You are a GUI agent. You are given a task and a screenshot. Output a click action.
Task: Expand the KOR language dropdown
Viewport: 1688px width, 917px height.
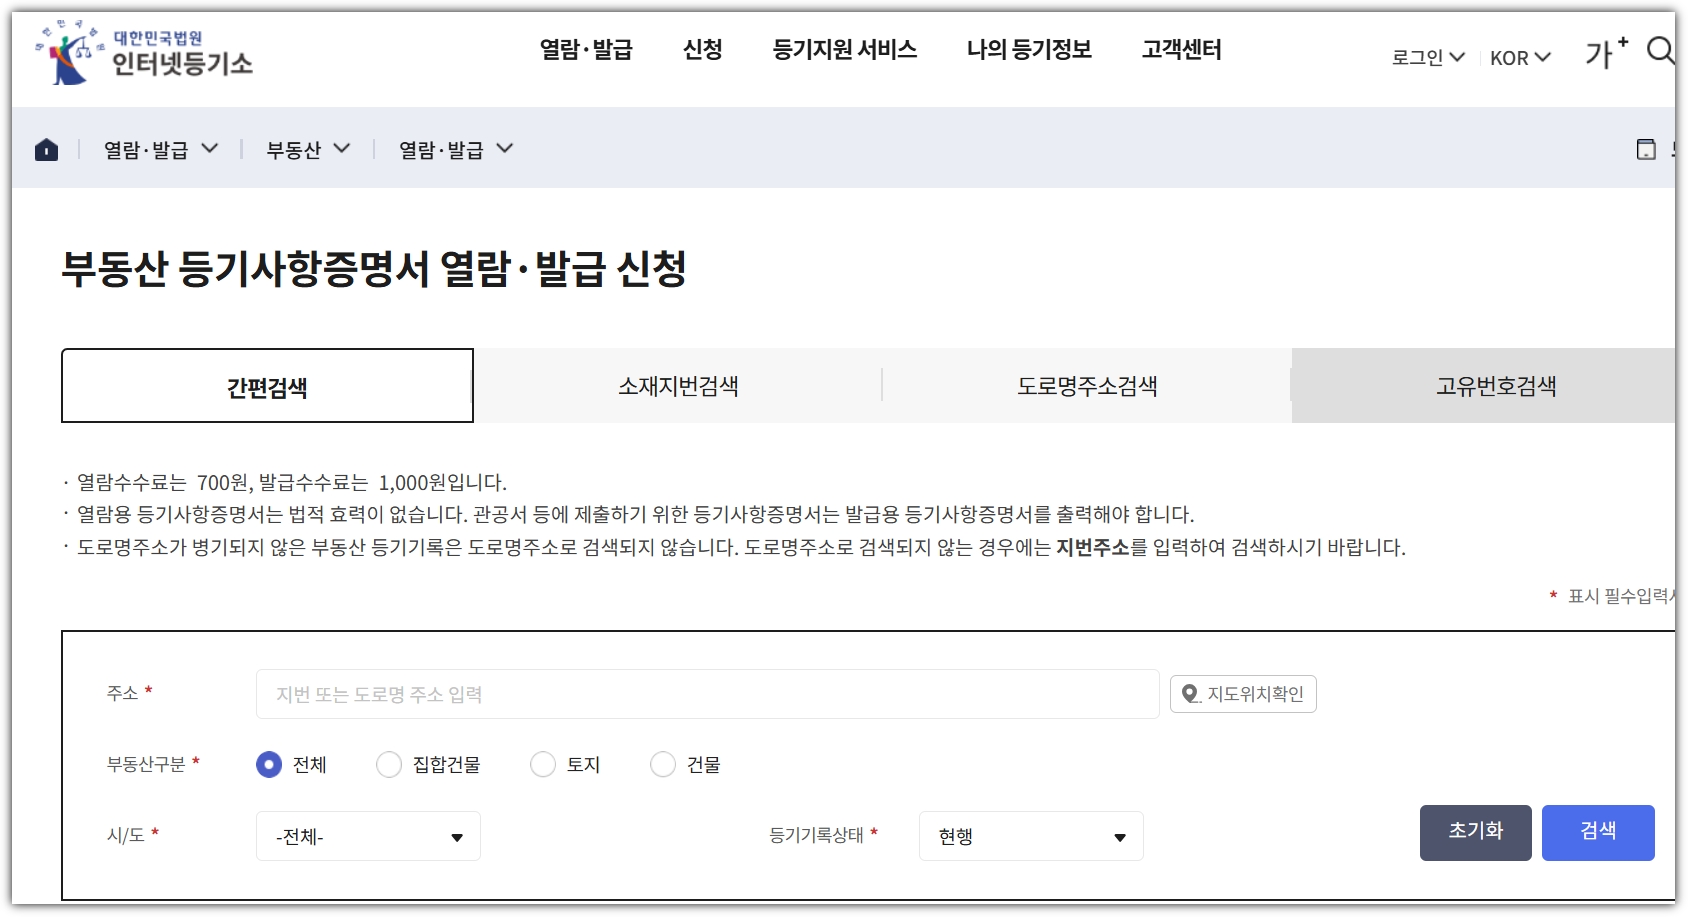click(1518, 58)
